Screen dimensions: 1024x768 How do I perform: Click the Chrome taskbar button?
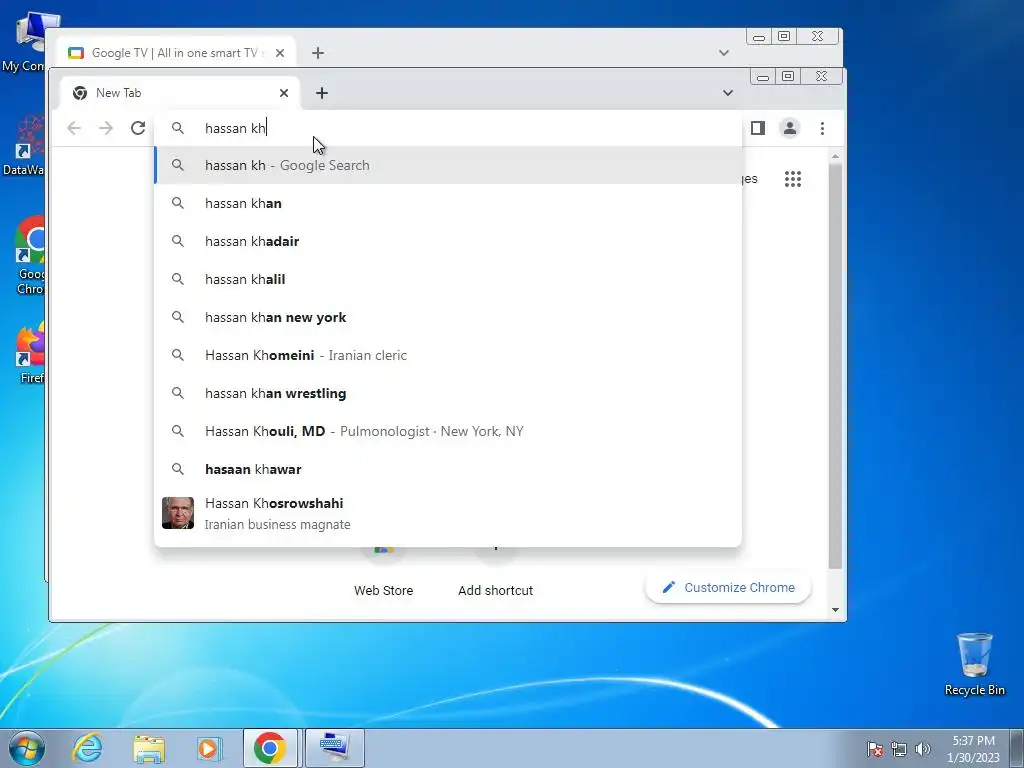pos(270,748)
